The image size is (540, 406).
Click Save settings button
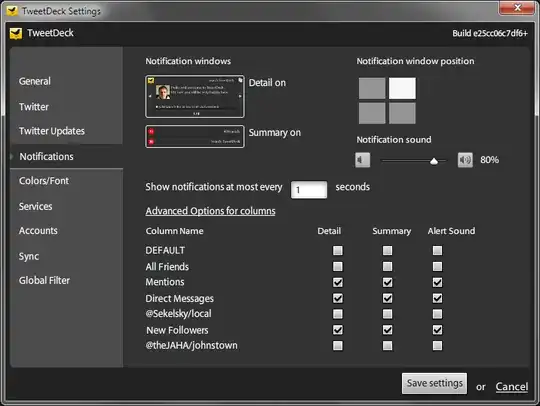434,383
